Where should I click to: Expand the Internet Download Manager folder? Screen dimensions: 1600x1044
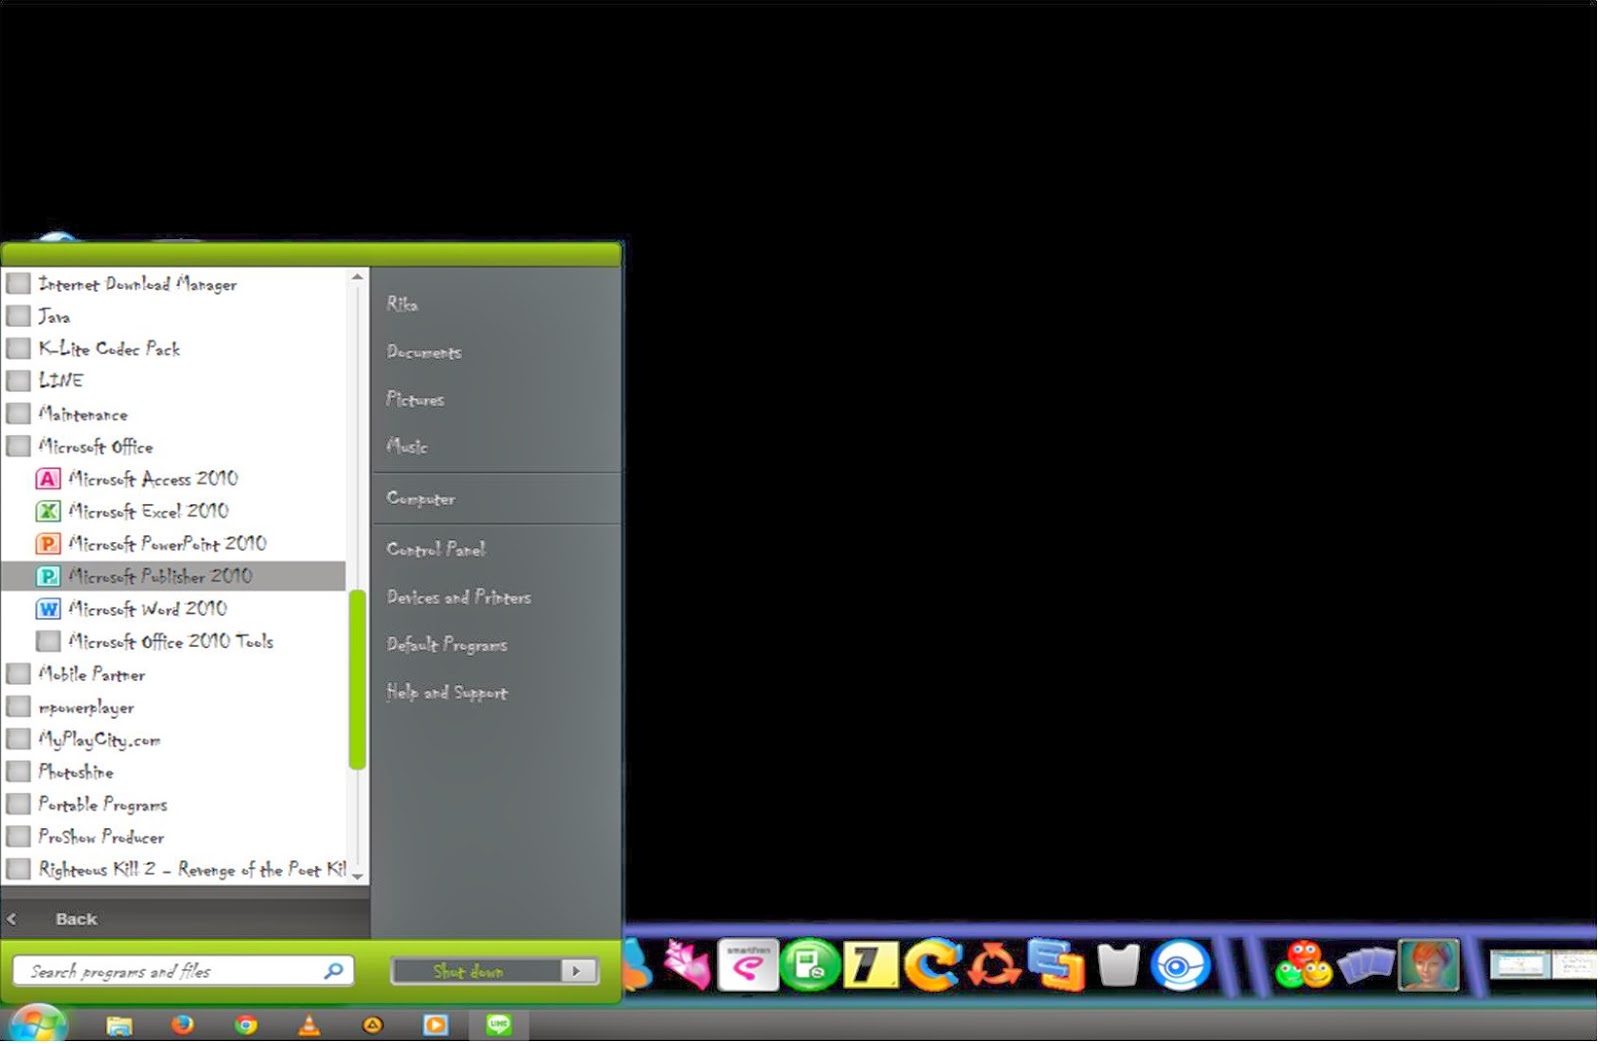[122, 285]
